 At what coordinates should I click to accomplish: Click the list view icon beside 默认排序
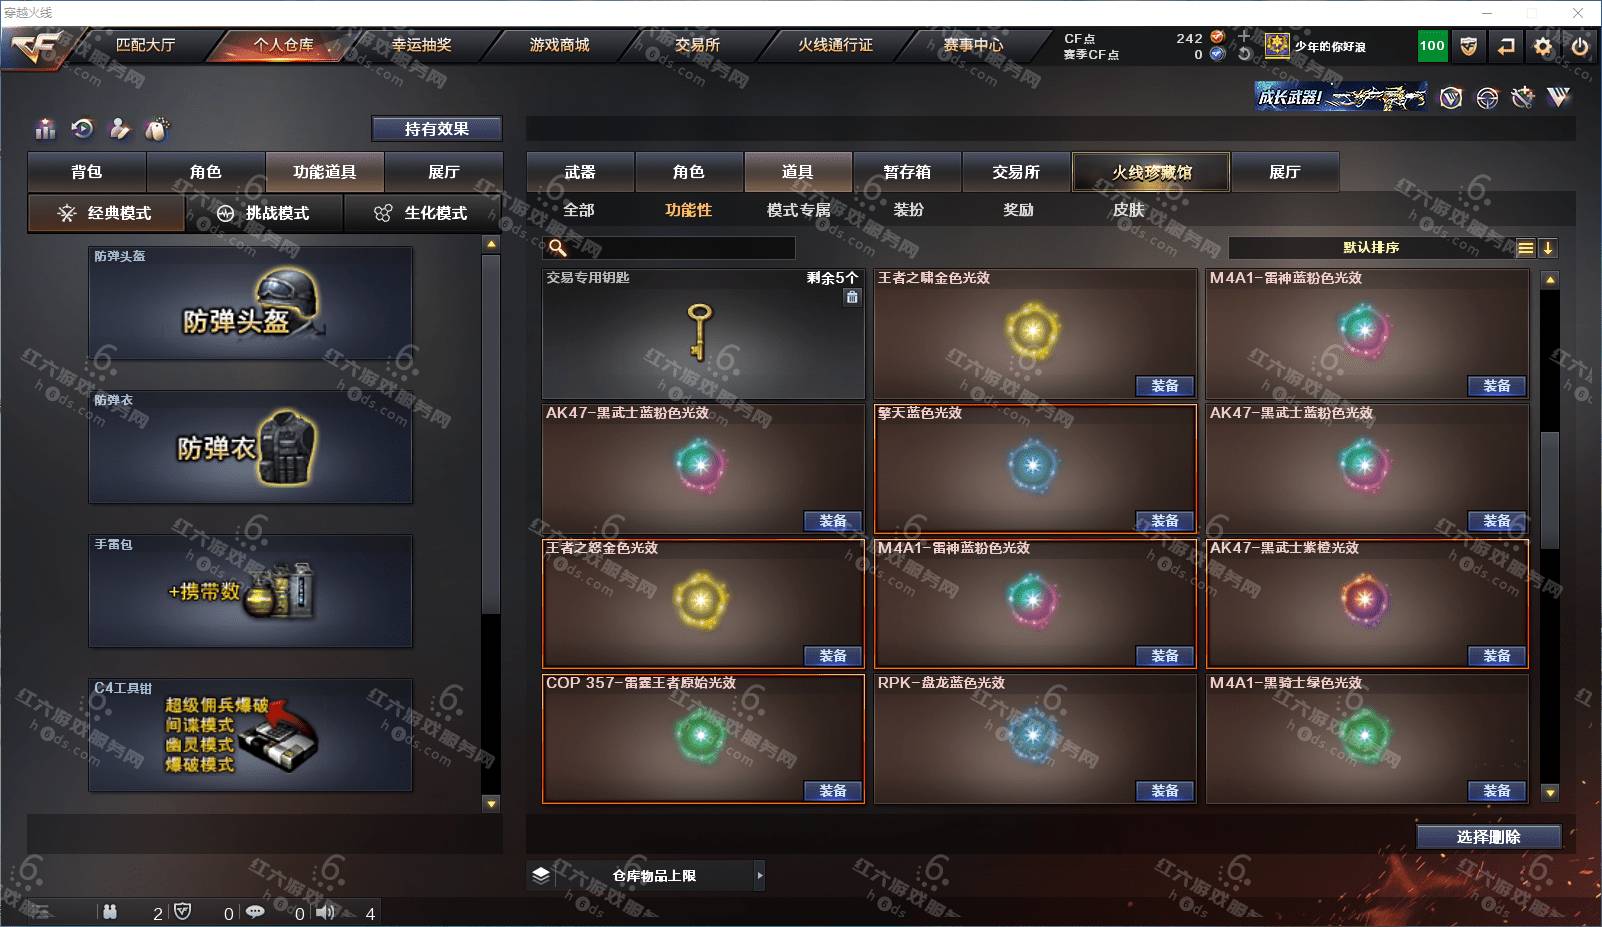[x=1525, y=248]
